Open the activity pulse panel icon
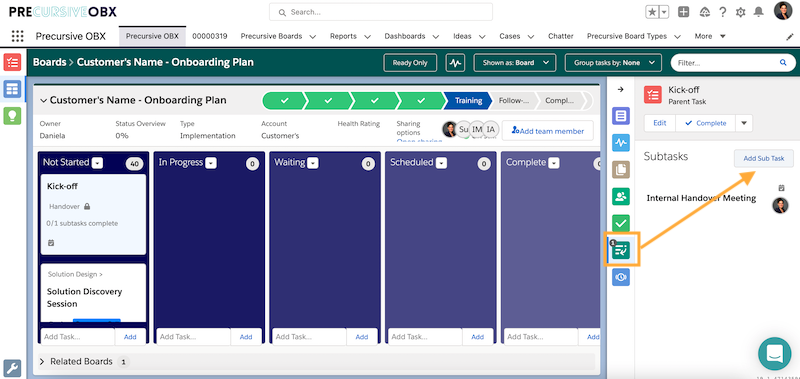Image resolution: width=800 pixels, height=379 pixels. [x=621, y=143]
